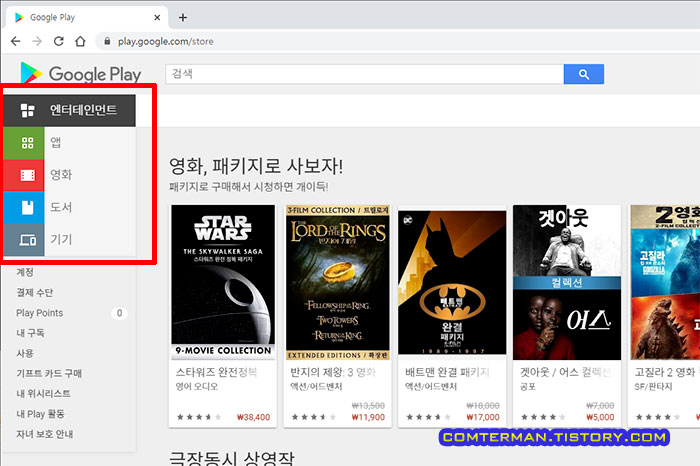Image resolution: width=700 pixels, height=466 pixels.
Task: Click the blue search magnifier button
Action: 583,74
